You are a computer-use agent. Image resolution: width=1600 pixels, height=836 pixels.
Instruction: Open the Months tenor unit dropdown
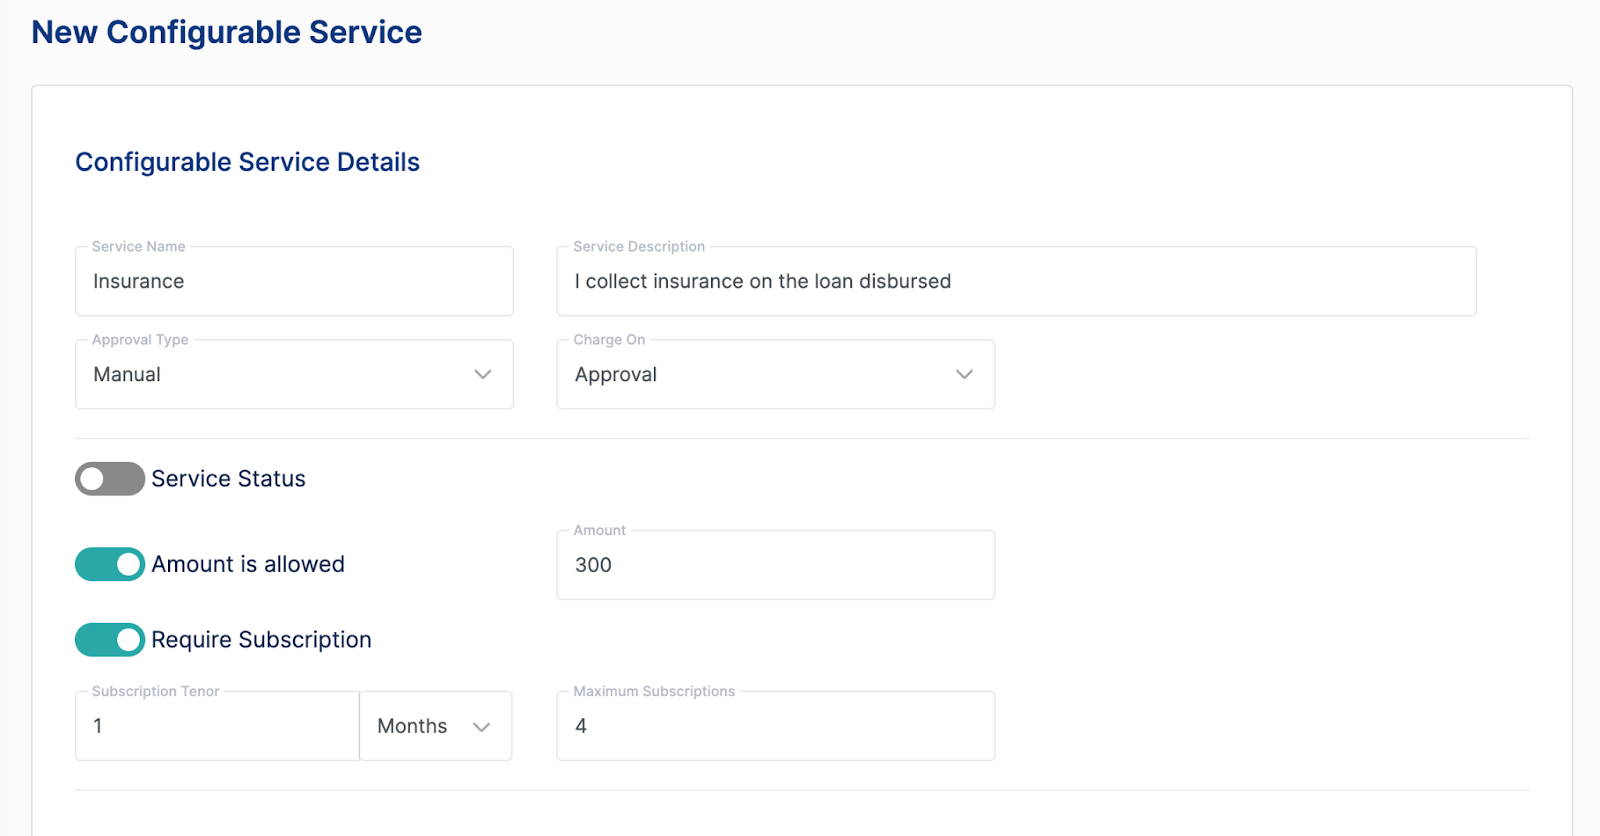point(435,726)
